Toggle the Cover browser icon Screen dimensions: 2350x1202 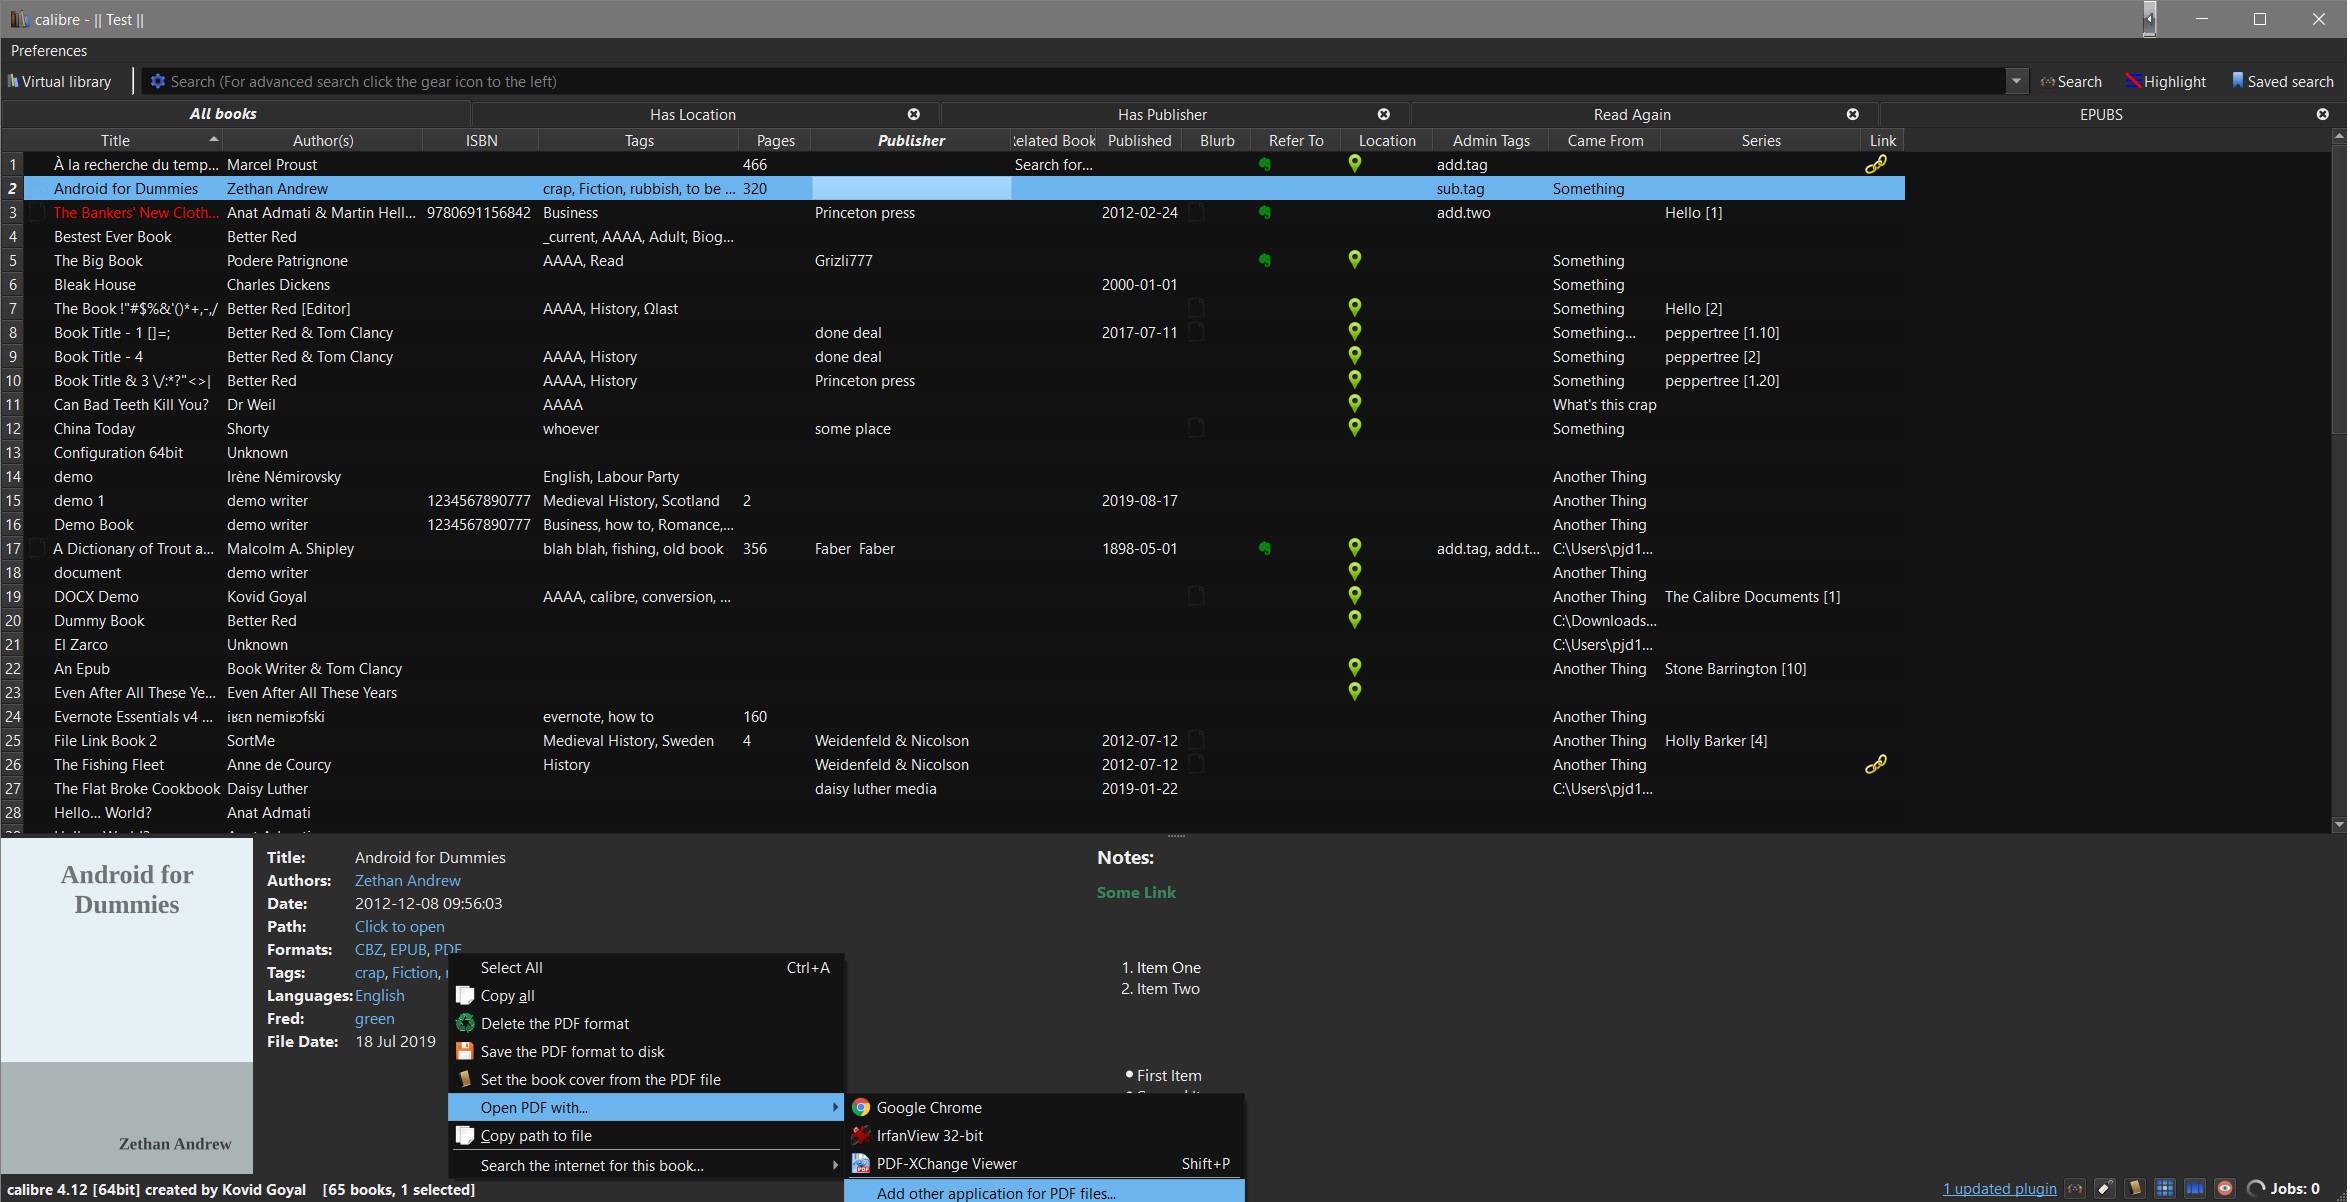2195,1189
